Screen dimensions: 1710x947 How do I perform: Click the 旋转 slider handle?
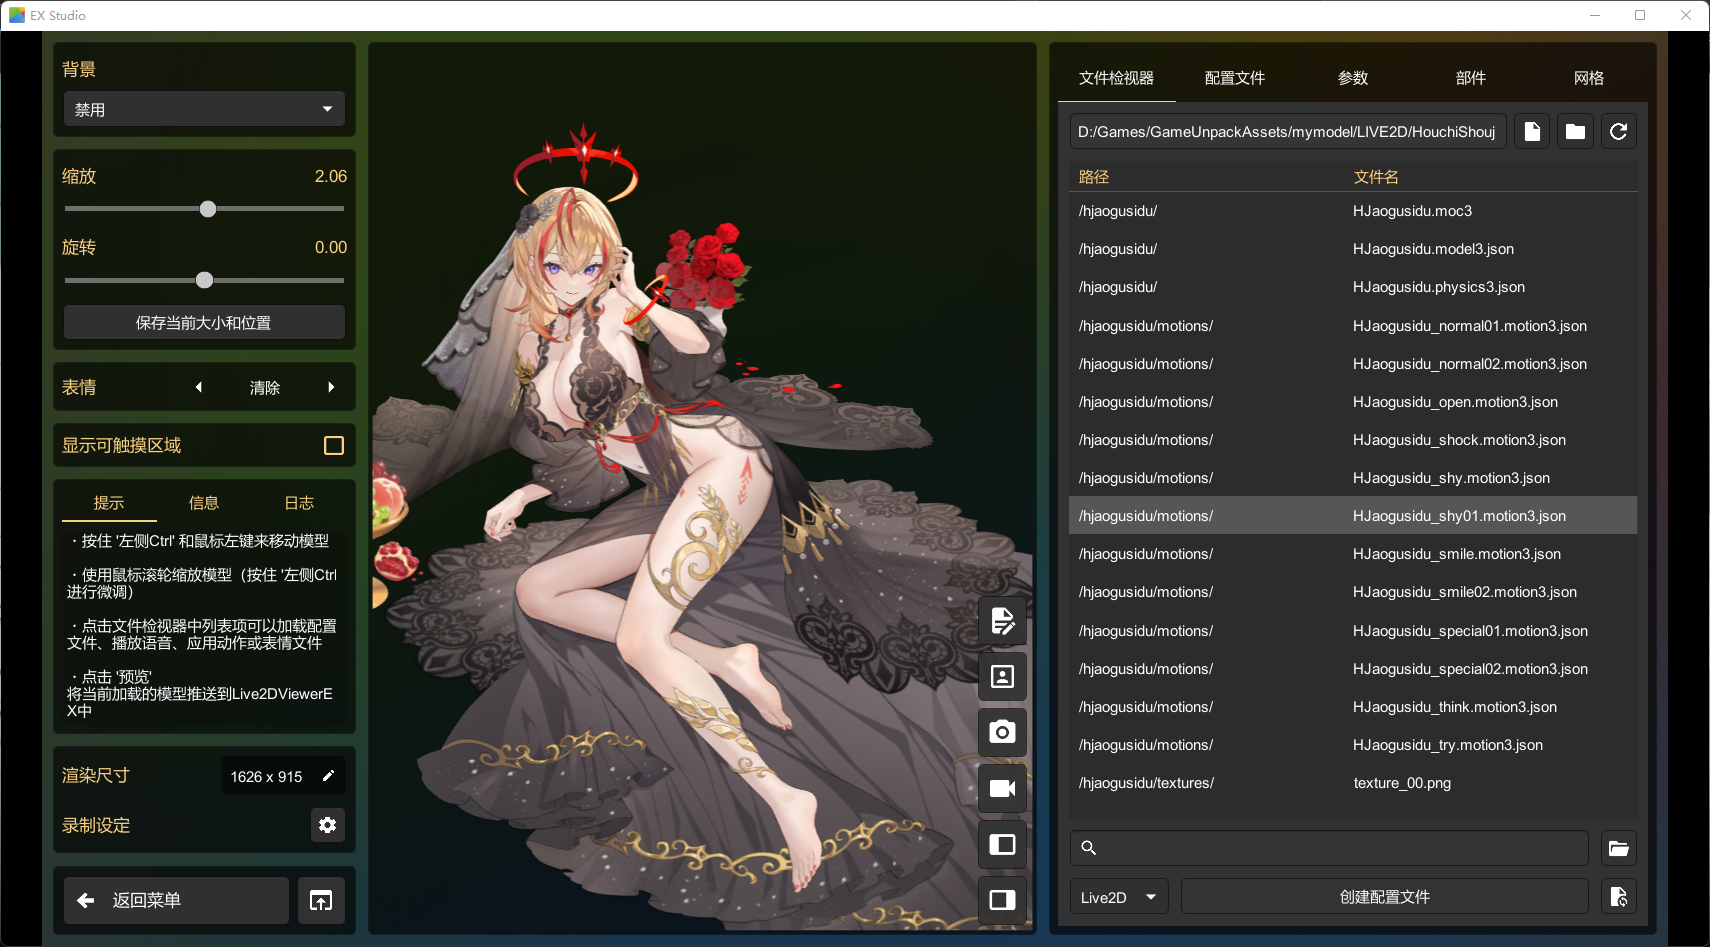(205, 280)
